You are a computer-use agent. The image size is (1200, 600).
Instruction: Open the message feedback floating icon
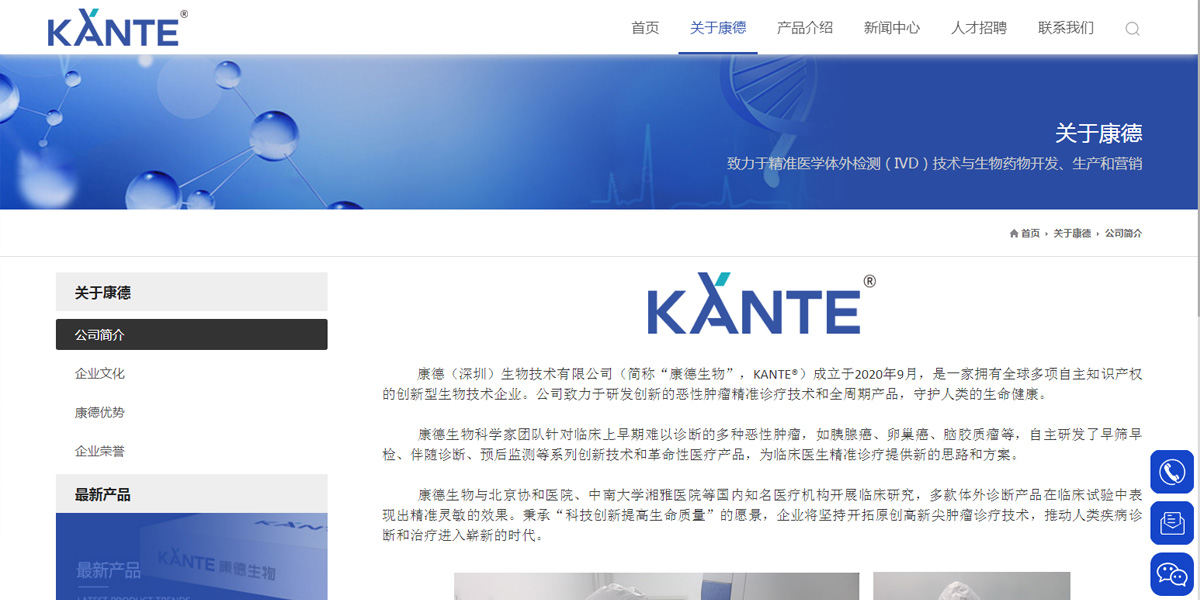coord(1172,523)
